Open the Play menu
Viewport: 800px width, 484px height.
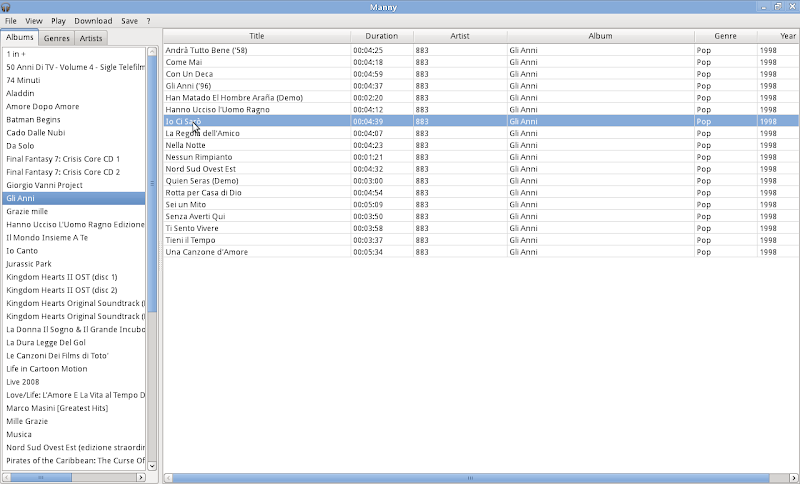coord(58,21)
